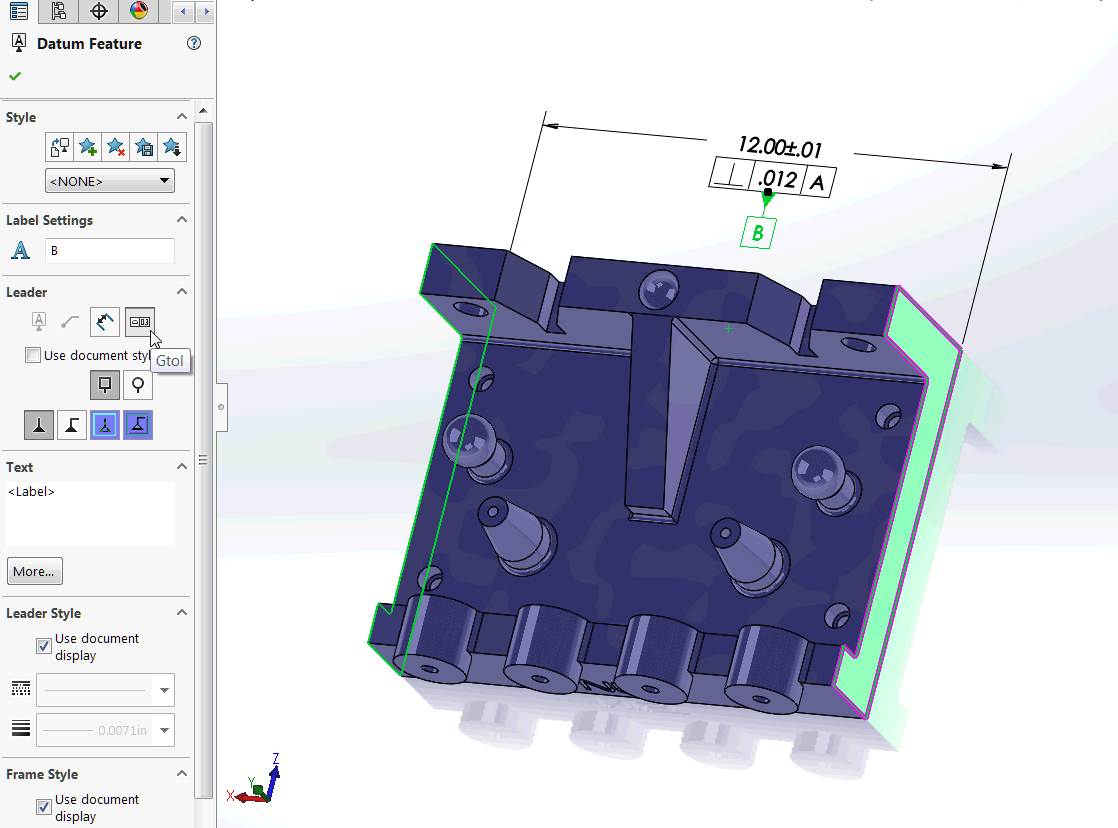Select the filled triangle attachment style
Image resolution: width=1118 pixels, height=828 pixels.
click(39, 424)
